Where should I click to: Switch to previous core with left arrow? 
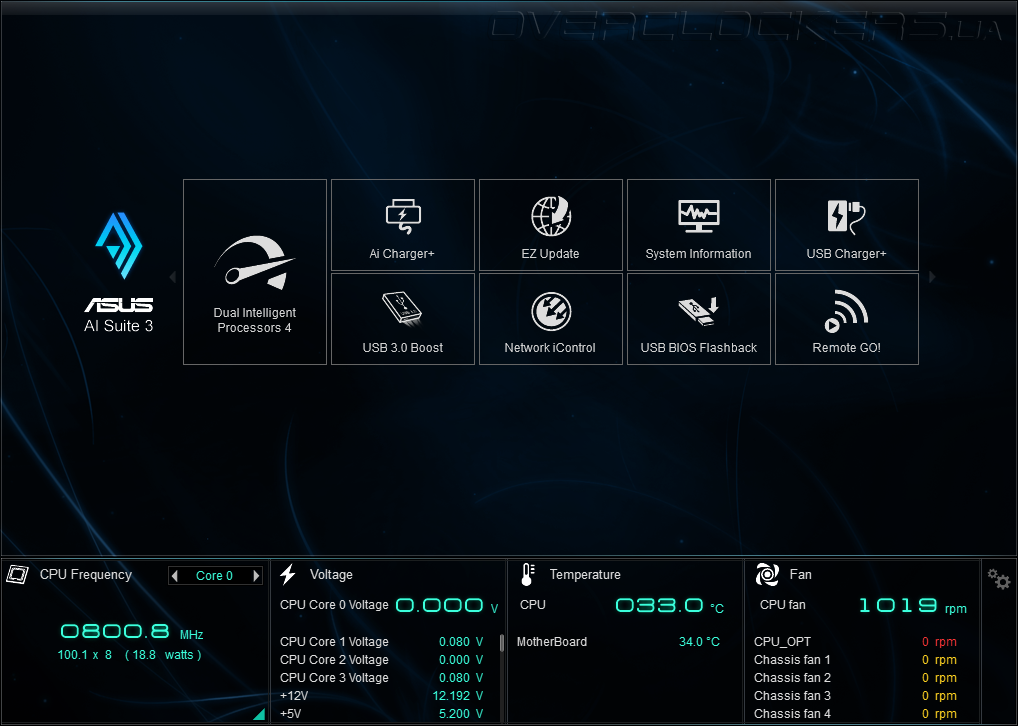click(x=174, y=576)
